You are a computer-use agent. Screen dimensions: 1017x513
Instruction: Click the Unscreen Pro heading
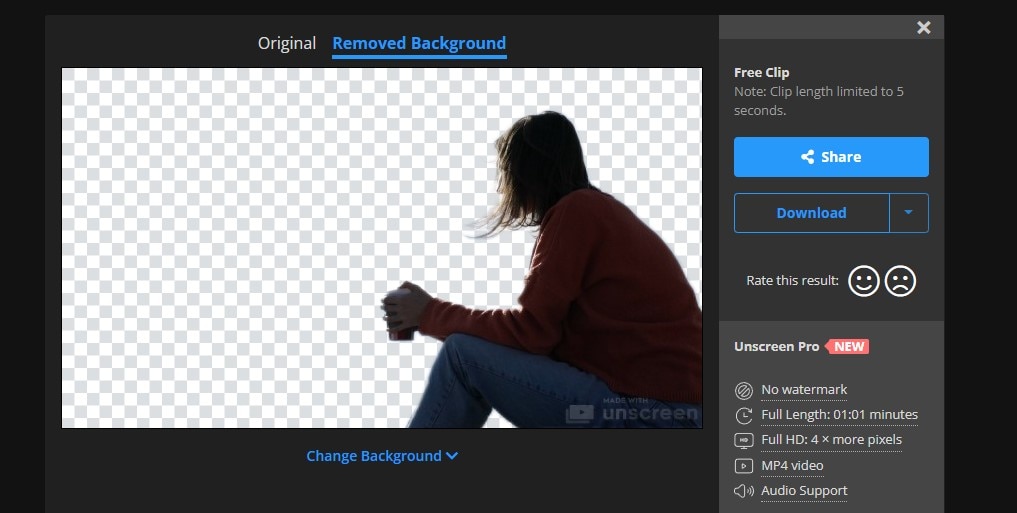coord(776,346)
